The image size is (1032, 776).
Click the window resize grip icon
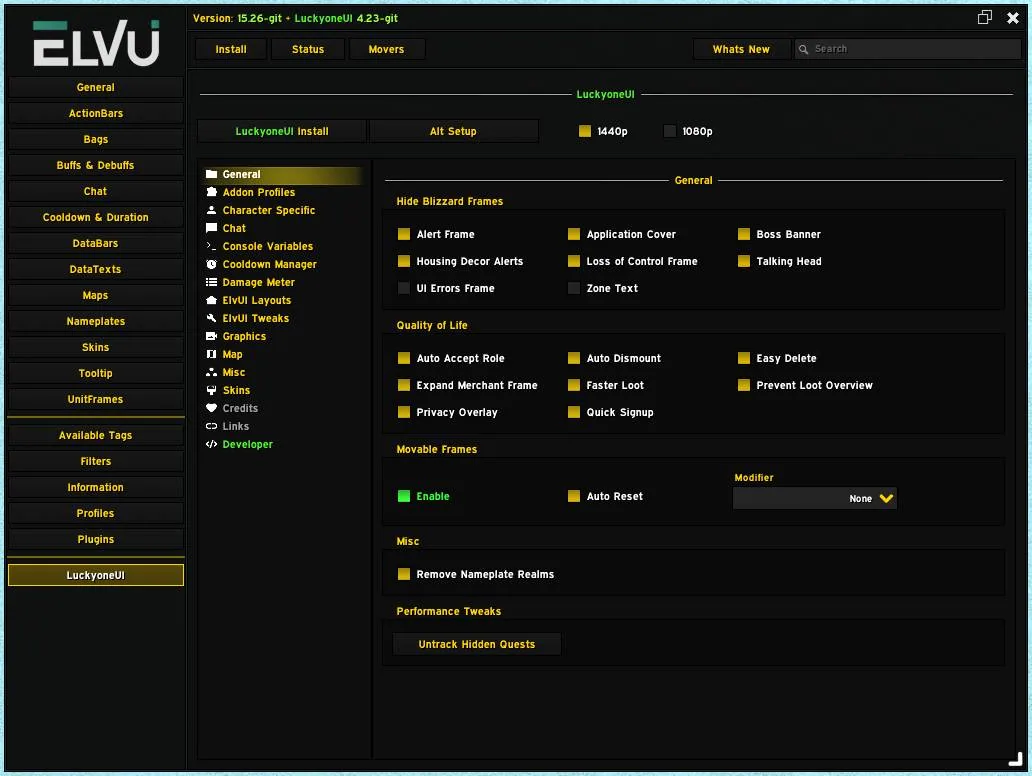(x=1016, y=760)
